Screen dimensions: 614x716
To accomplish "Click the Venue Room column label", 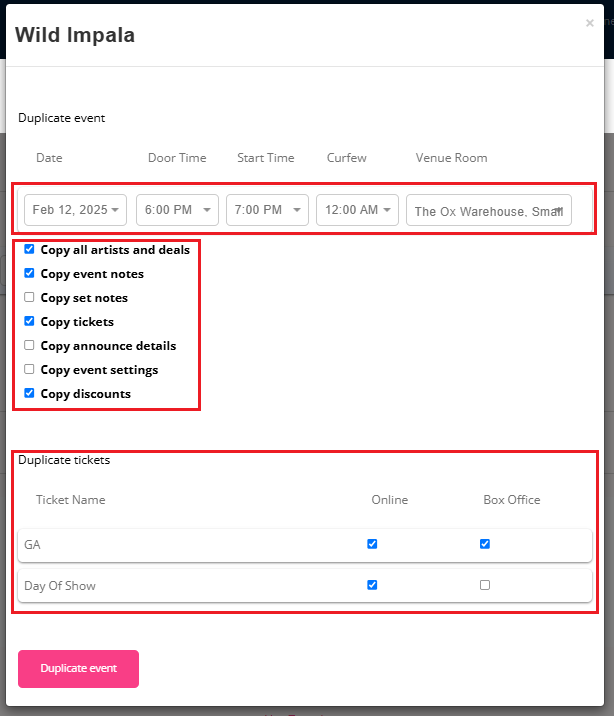I will click(x=451, y=158).
